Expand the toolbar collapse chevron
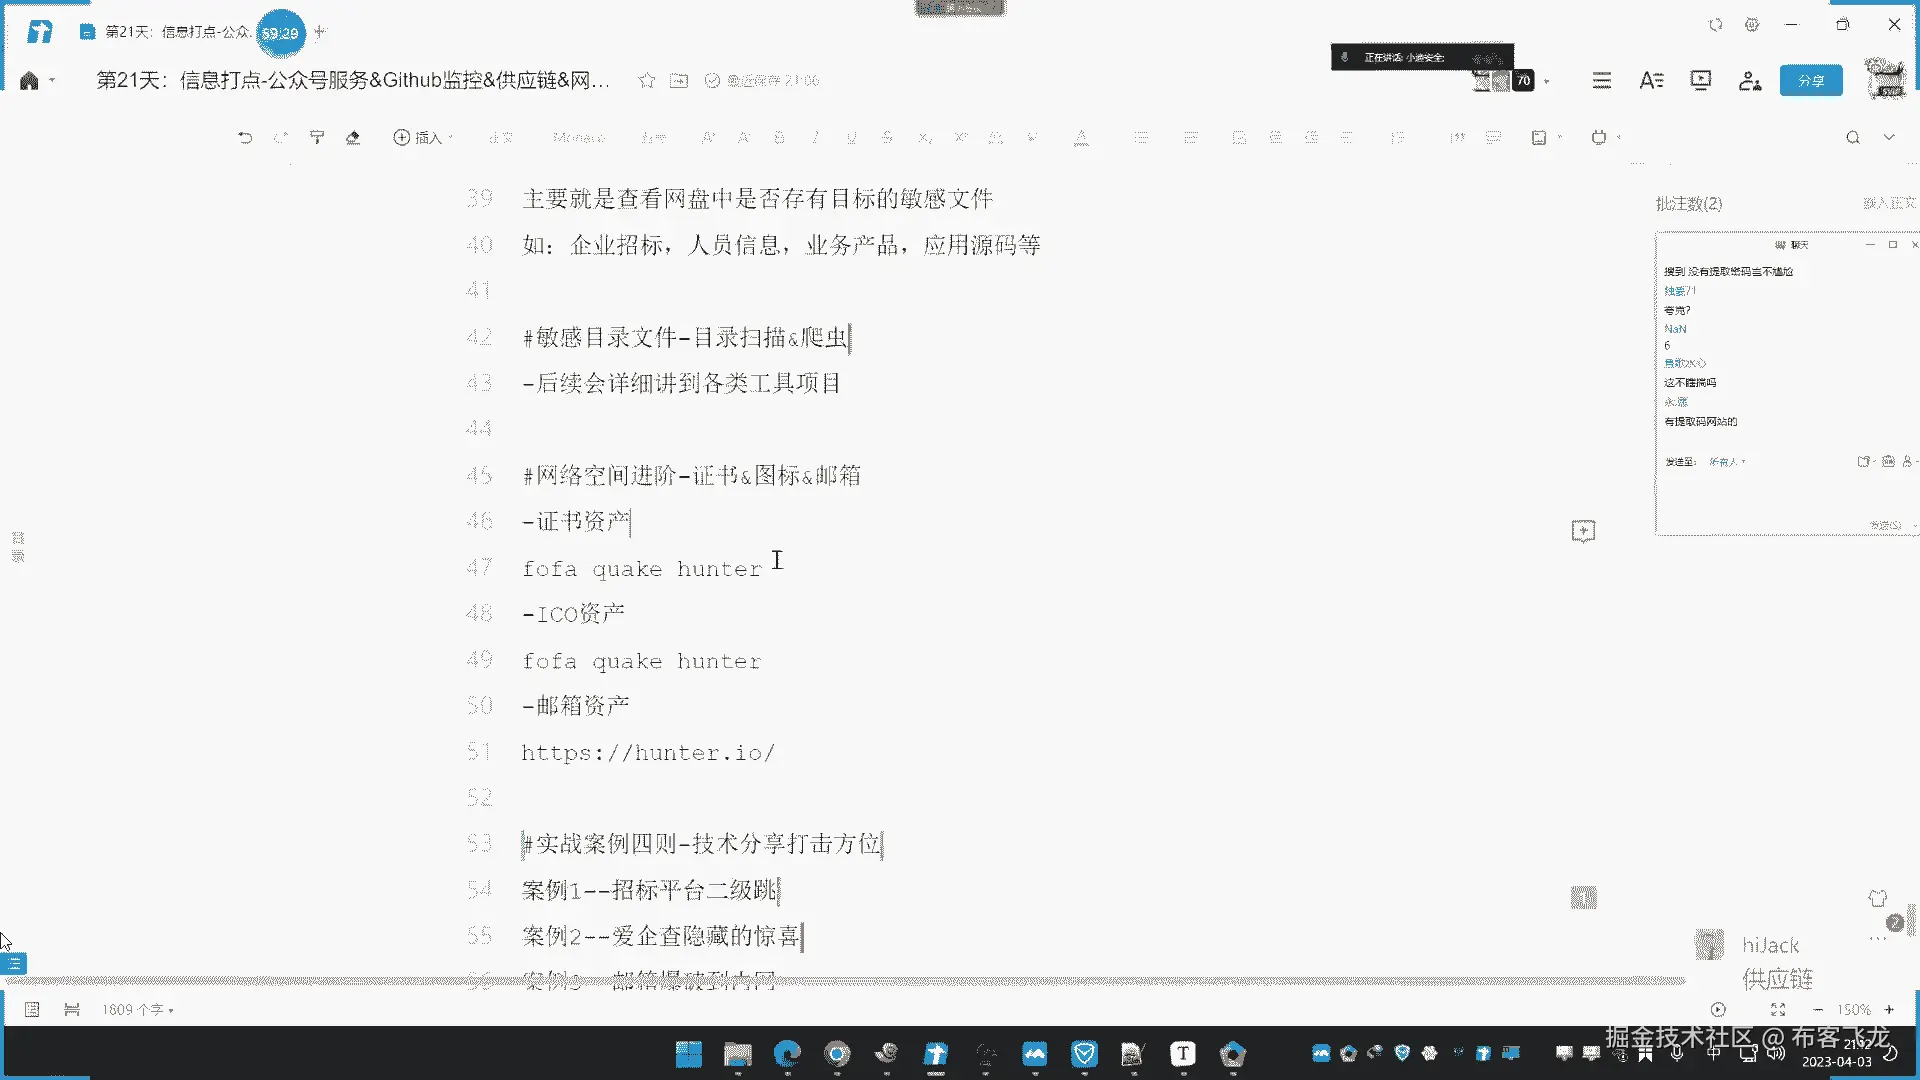The image size is (1920, 1080). (1889, 138)
